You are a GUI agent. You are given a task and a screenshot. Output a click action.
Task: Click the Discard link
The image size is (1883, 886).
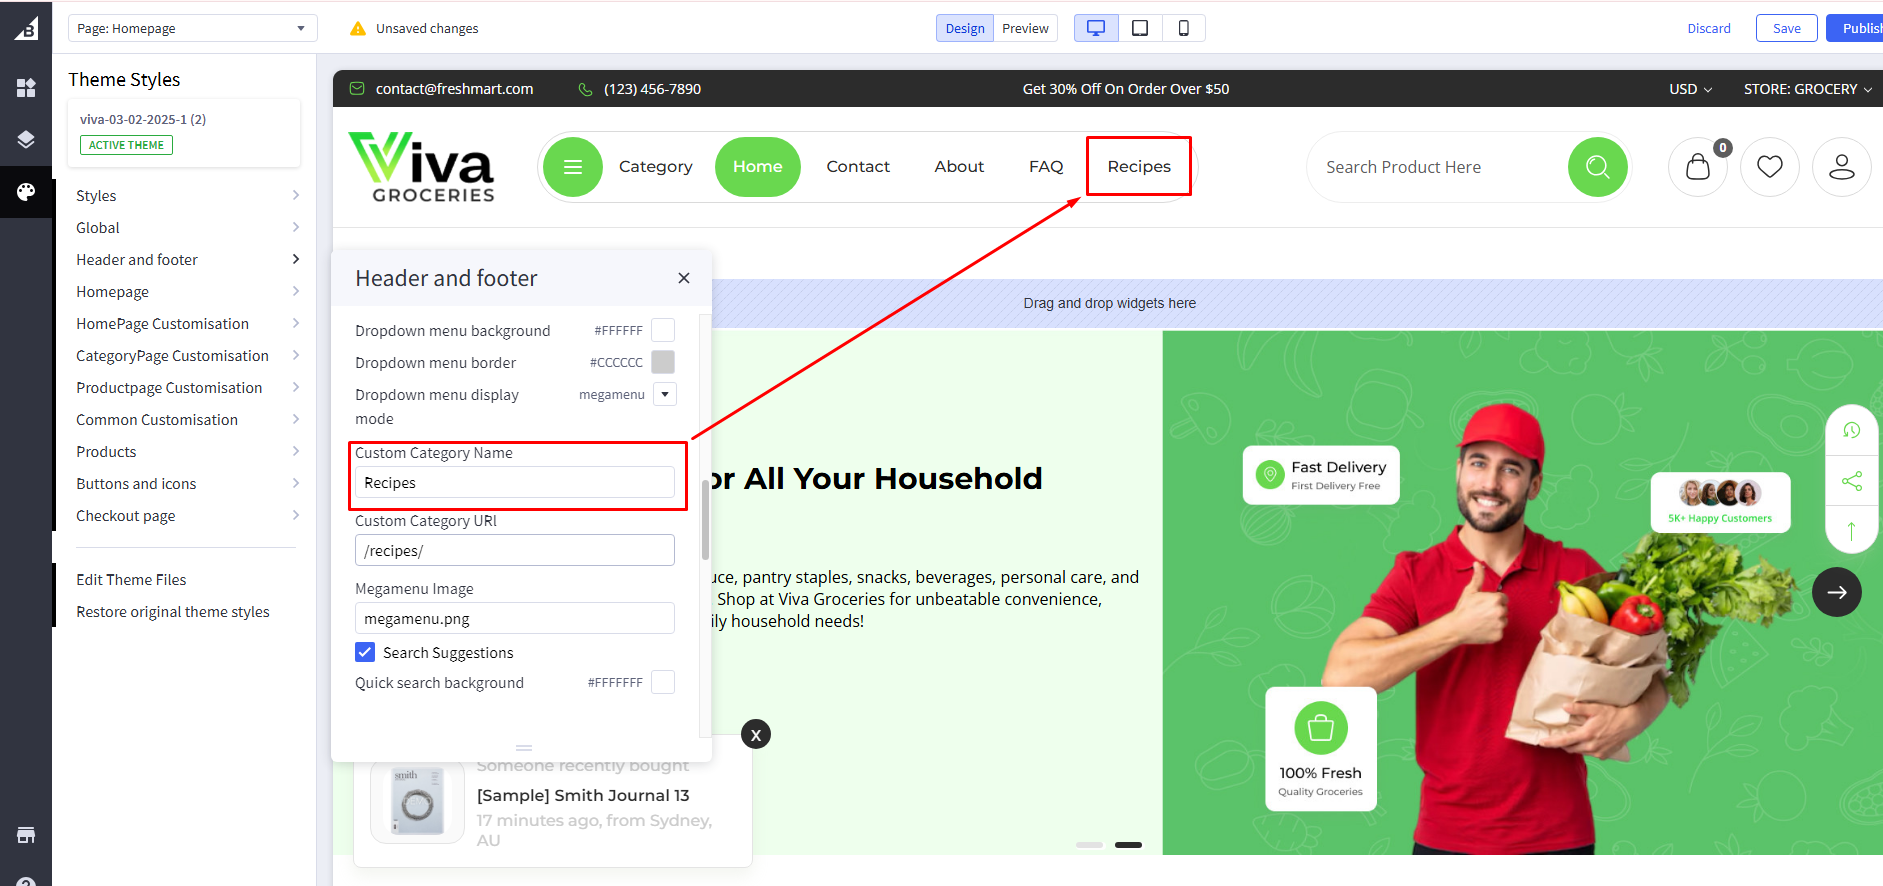[x=1709, y=28]
